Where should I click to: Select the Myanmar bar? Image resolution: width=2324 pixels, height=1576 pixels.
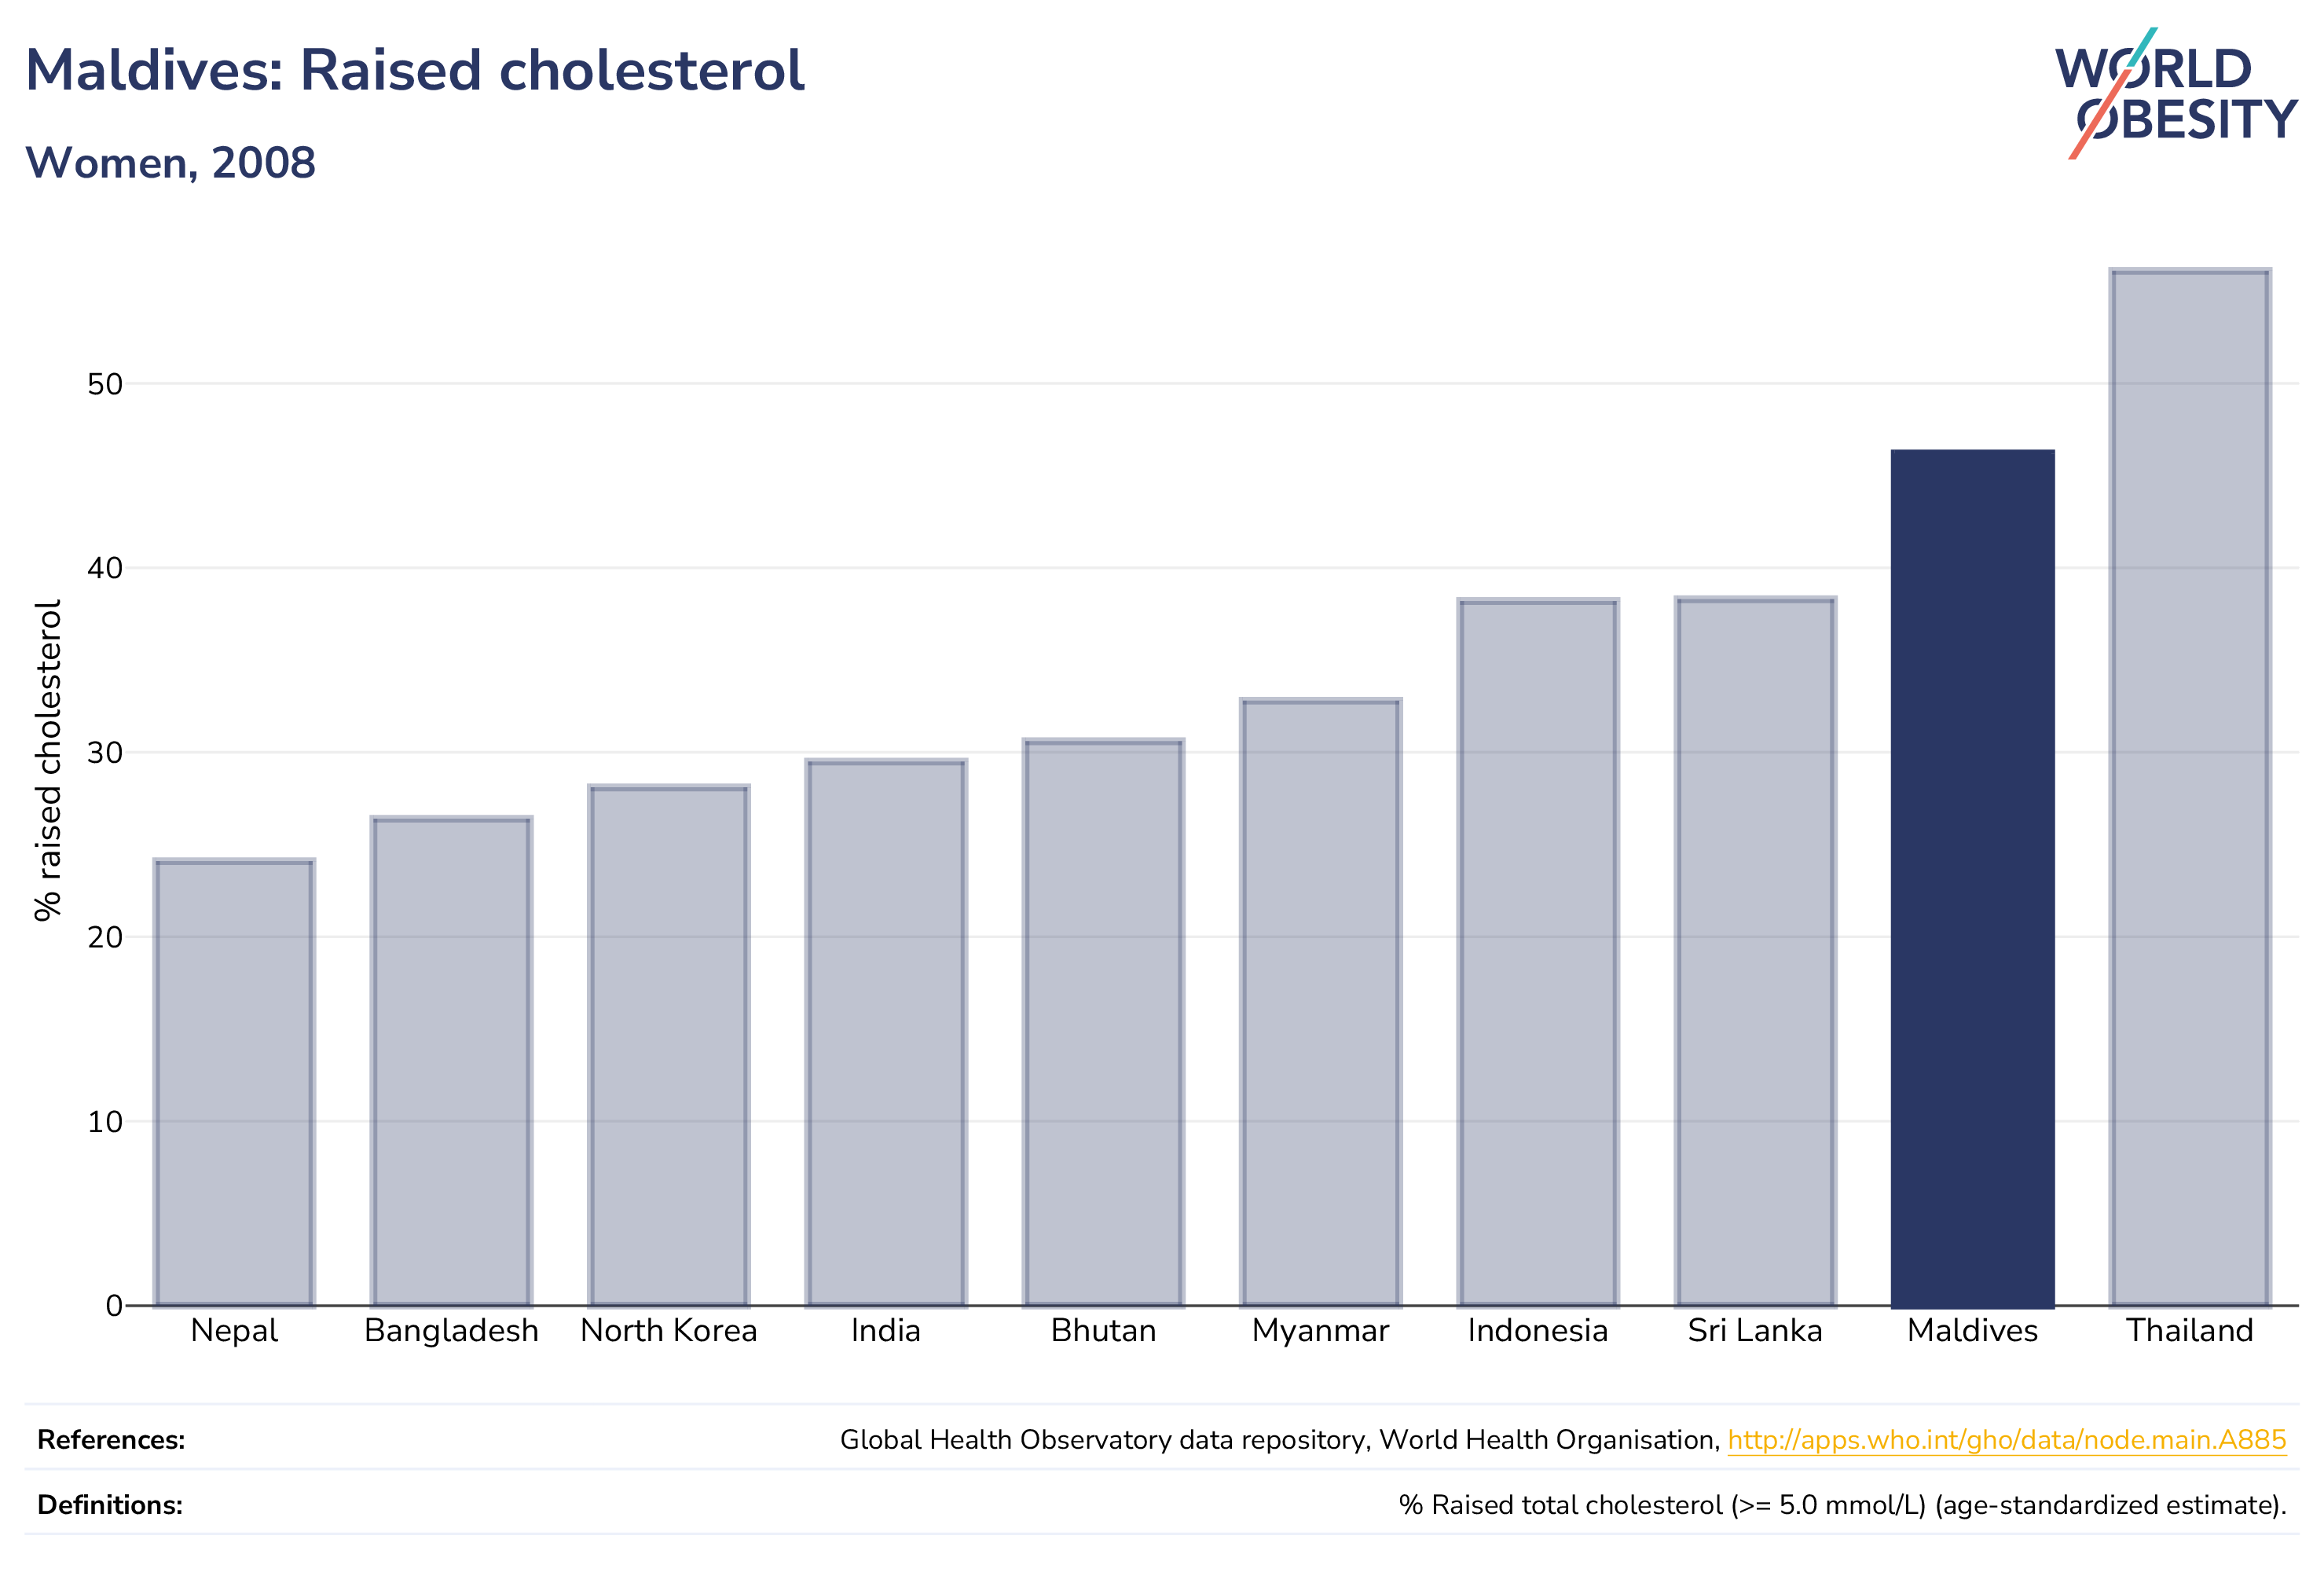point(1320,1002)
